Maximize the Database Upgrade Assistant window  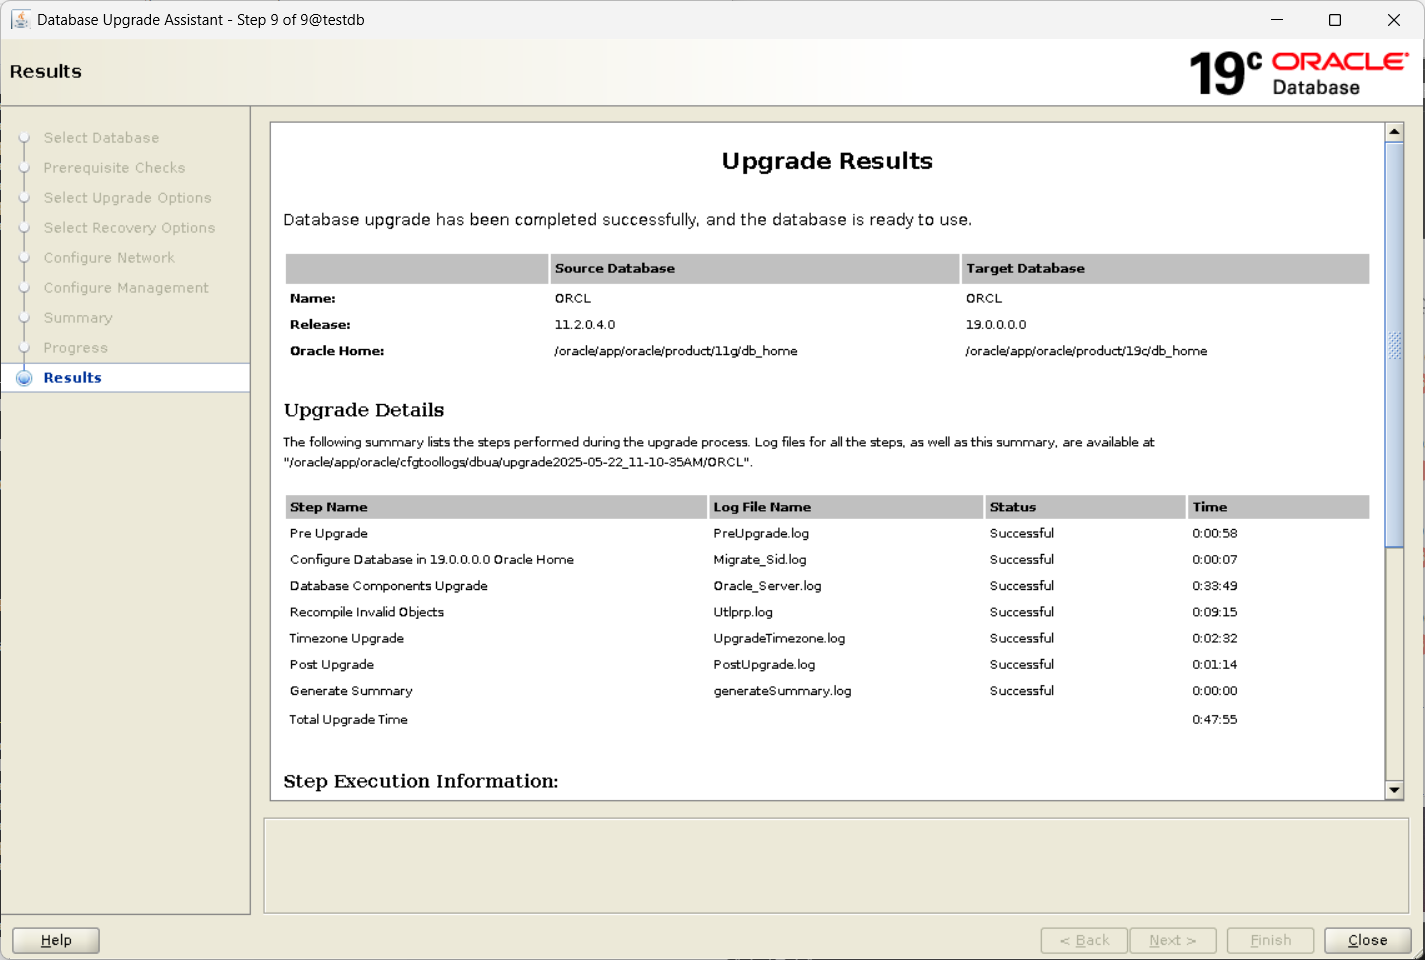[x=1335, y=20]
